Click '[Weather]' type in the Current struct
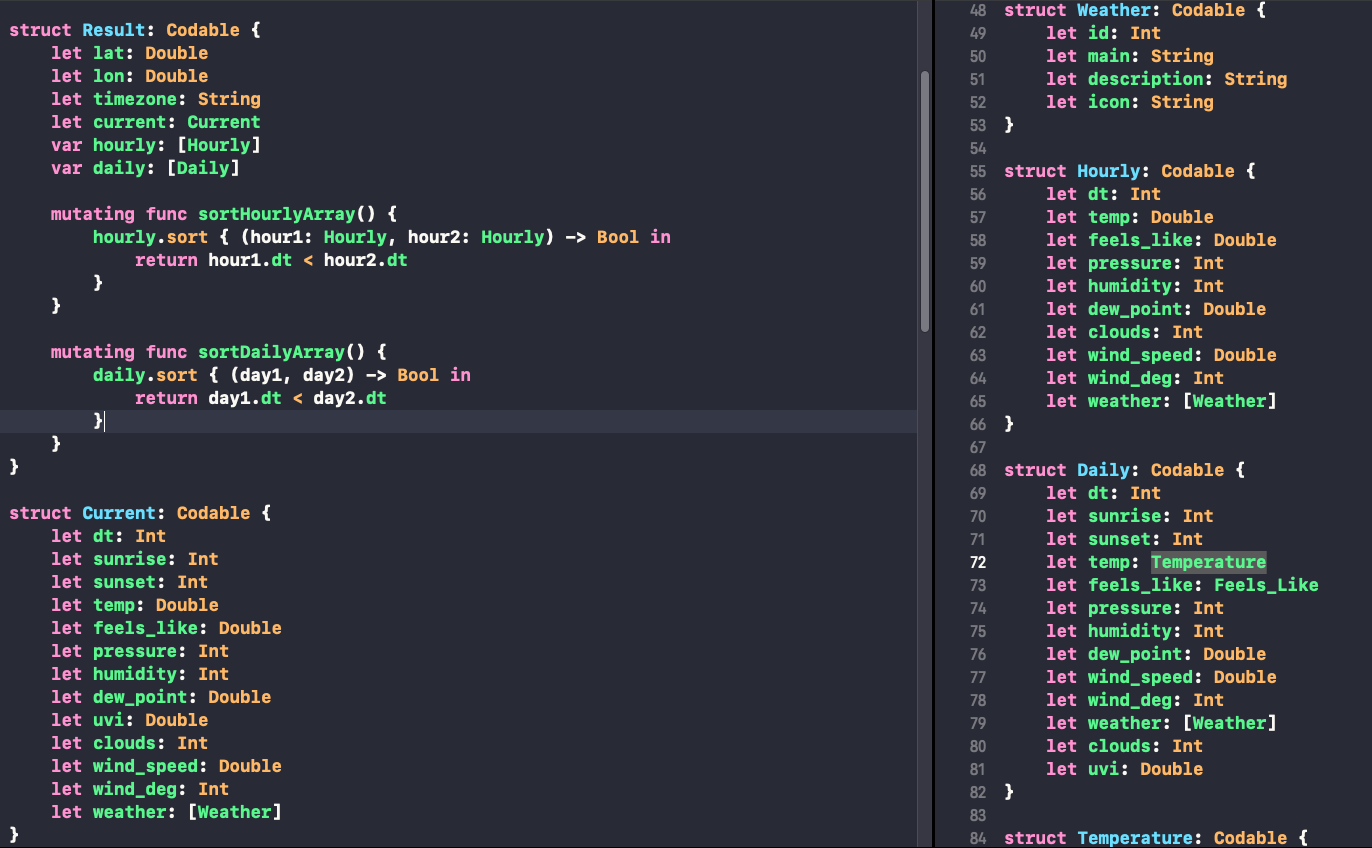 pyautogui.click(x=234, y=812)
